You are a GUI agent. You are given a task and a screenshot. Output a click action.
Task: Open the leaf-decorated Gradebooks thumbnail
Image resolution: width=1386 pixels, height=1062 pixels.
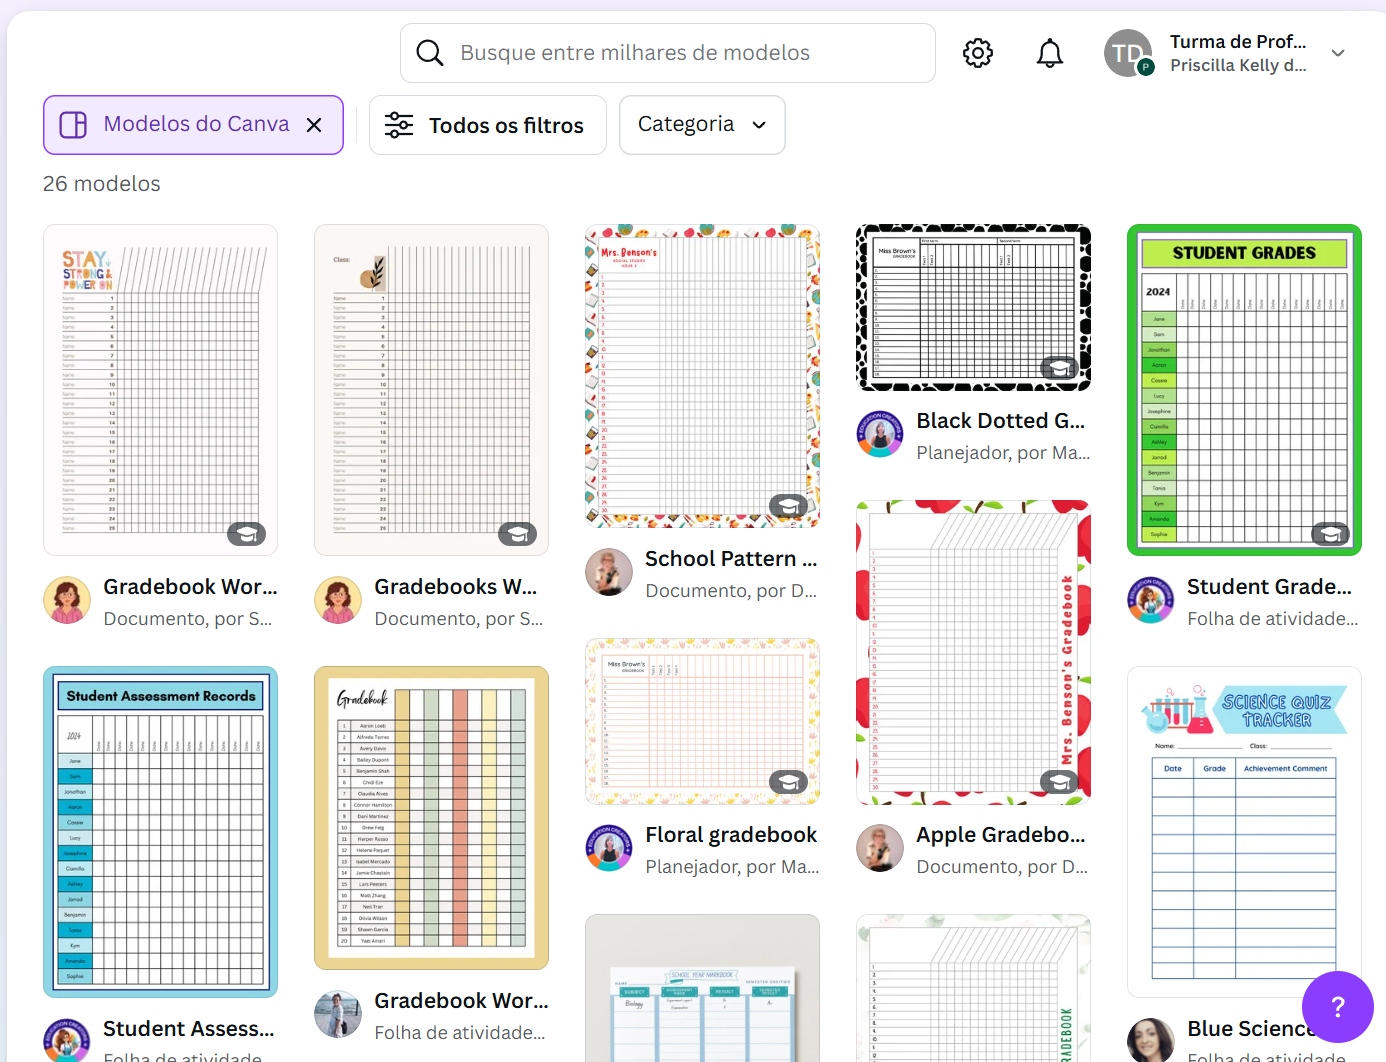432,390
